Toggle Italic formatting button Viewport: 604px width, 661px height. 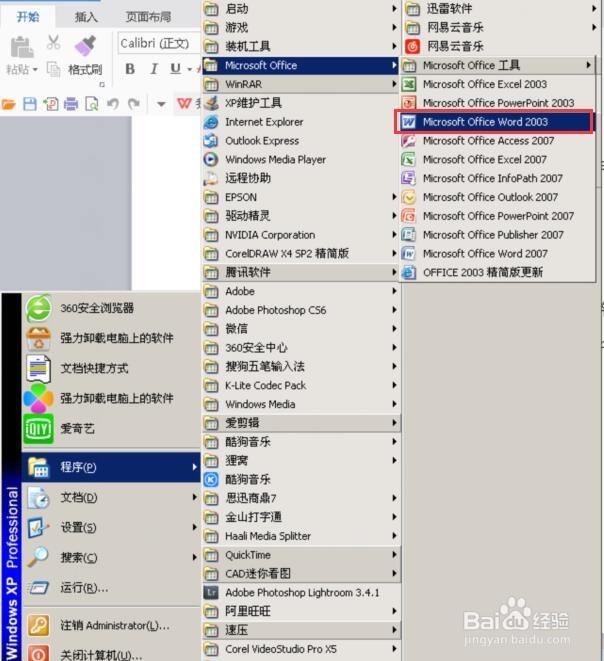[154, 69]
